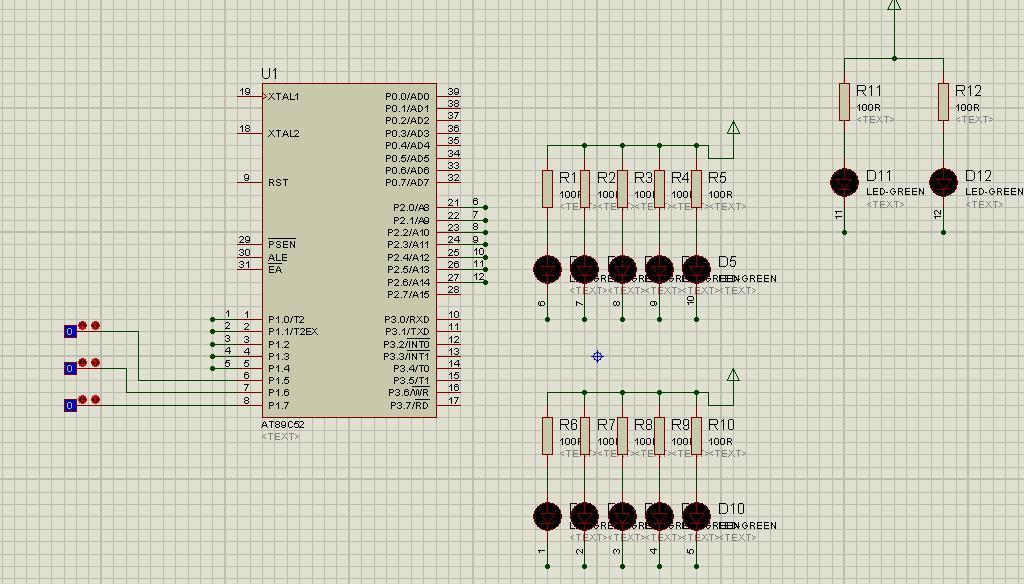Viewport: 1024px width, 584px height.
Task: Click the P0.7/AD7 pin label
Action: (x=408, y=182)
